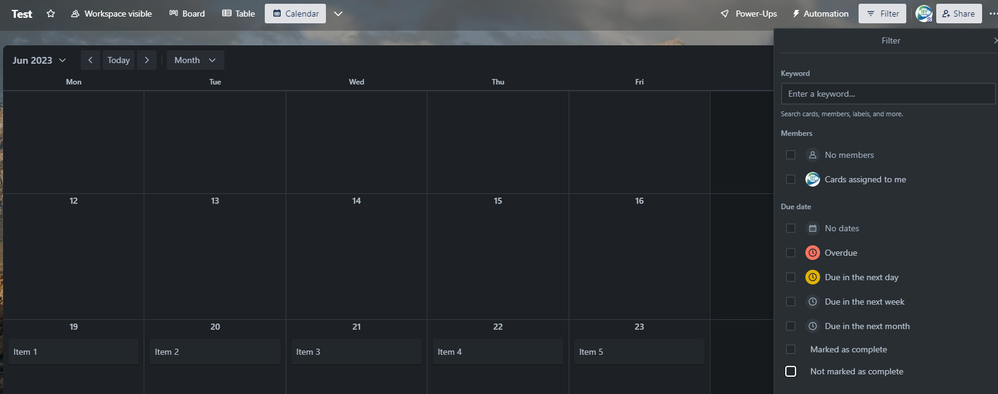998x394 pixels.
Task: Open Workspace visible settings
Action: [111, 13]
